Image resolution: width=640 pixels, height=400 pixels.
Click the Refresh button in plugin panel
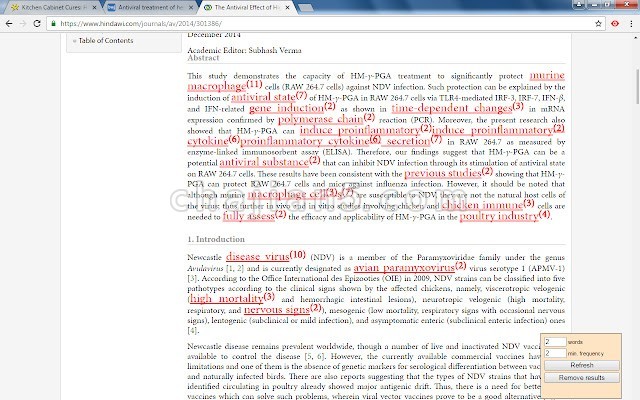pyautogui.click(x=582, y=365)
